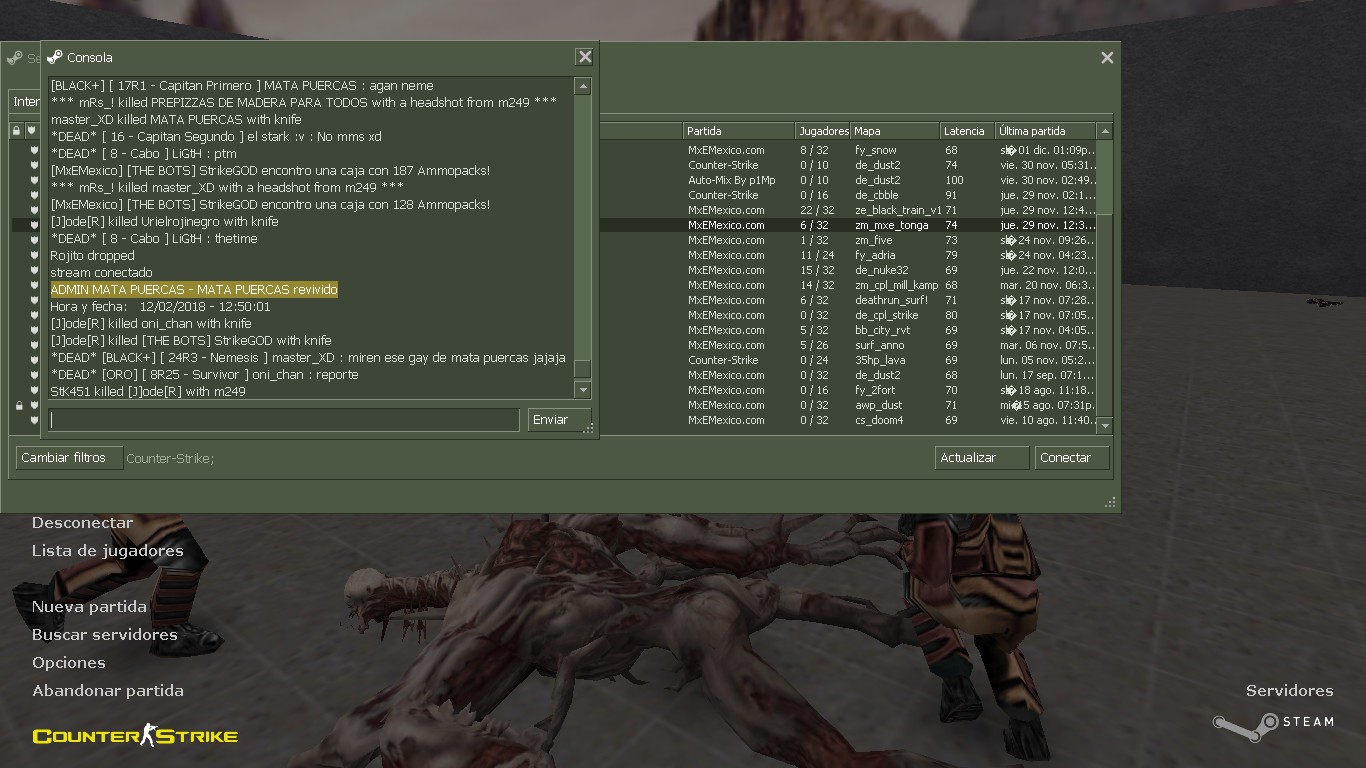
Task: Sort servers by the lock column header
Action: pos(17,131)
